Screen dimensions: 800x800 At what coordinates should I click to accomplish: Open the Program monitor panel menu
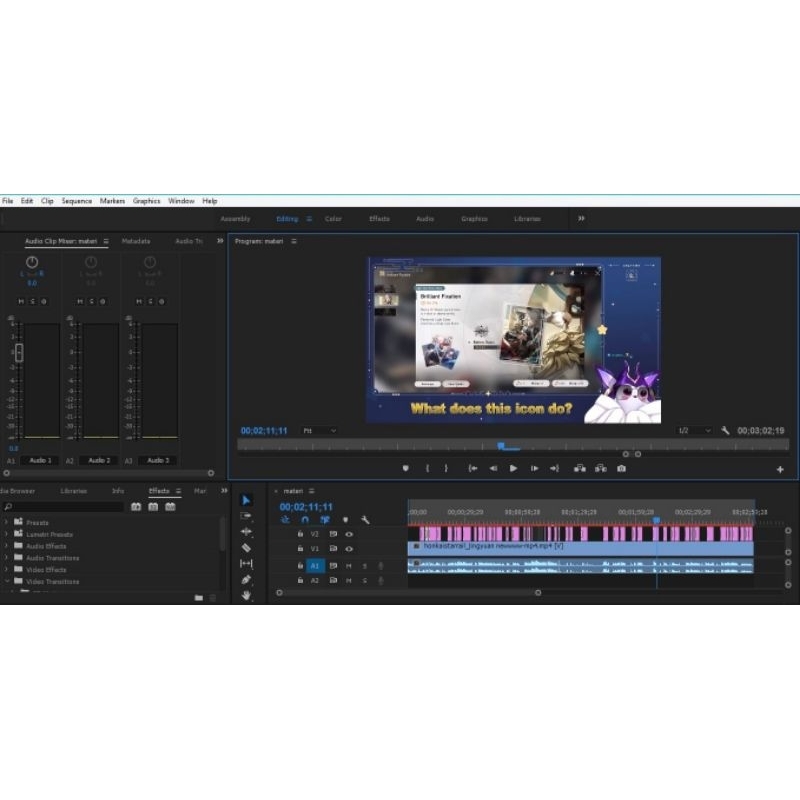294,241
